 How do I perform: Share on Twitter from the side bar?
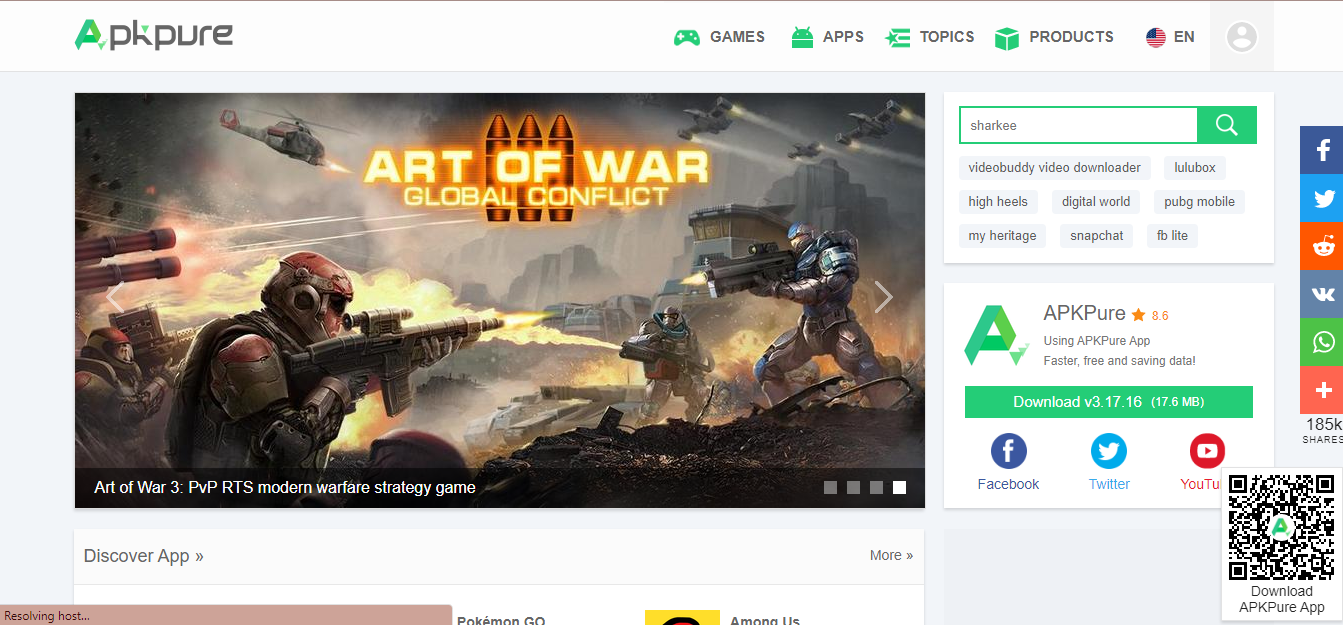(1322, 198)
